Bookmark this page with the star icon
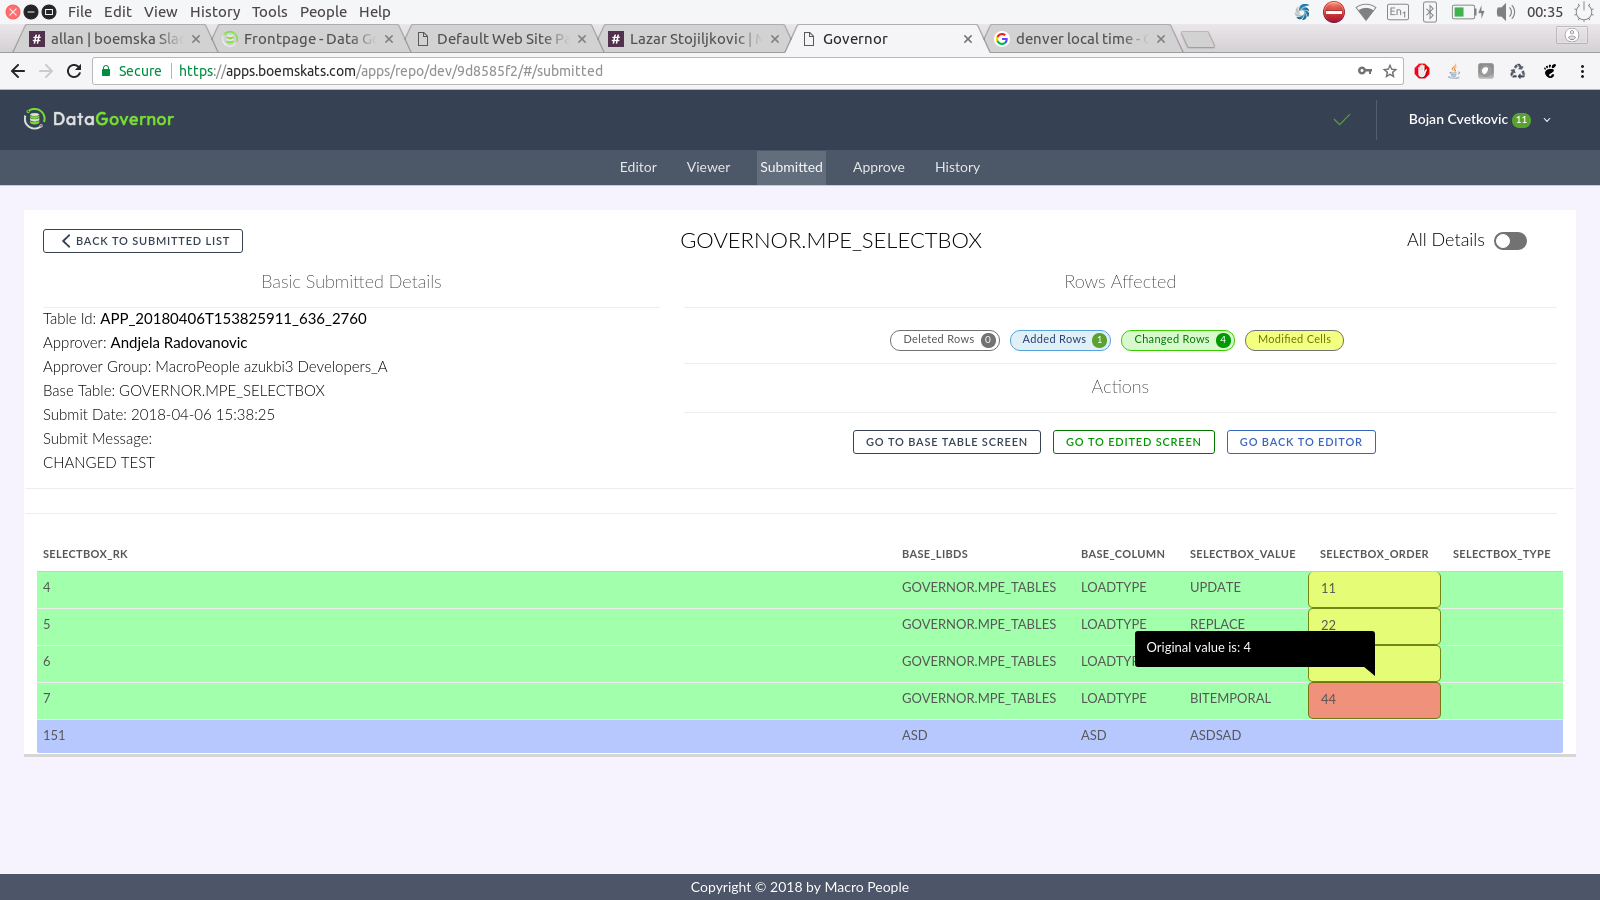 coord(1390,71)
